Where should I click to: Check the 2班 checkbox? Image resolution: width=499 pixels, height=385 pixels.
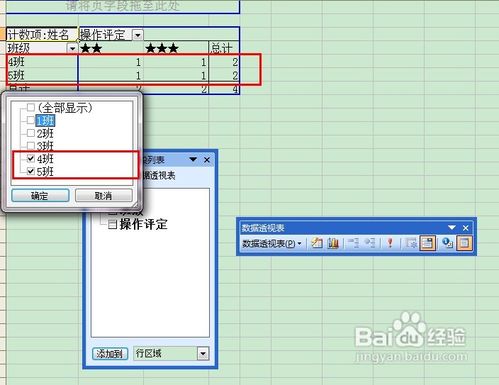tap(31, 133)
